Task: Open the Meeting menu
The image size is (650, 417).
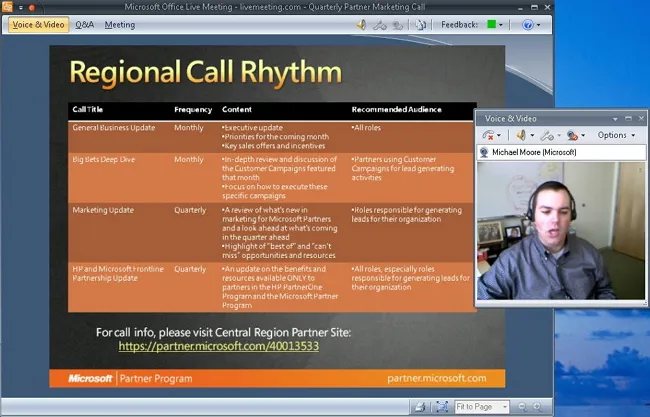Action: tap(120, 25)
